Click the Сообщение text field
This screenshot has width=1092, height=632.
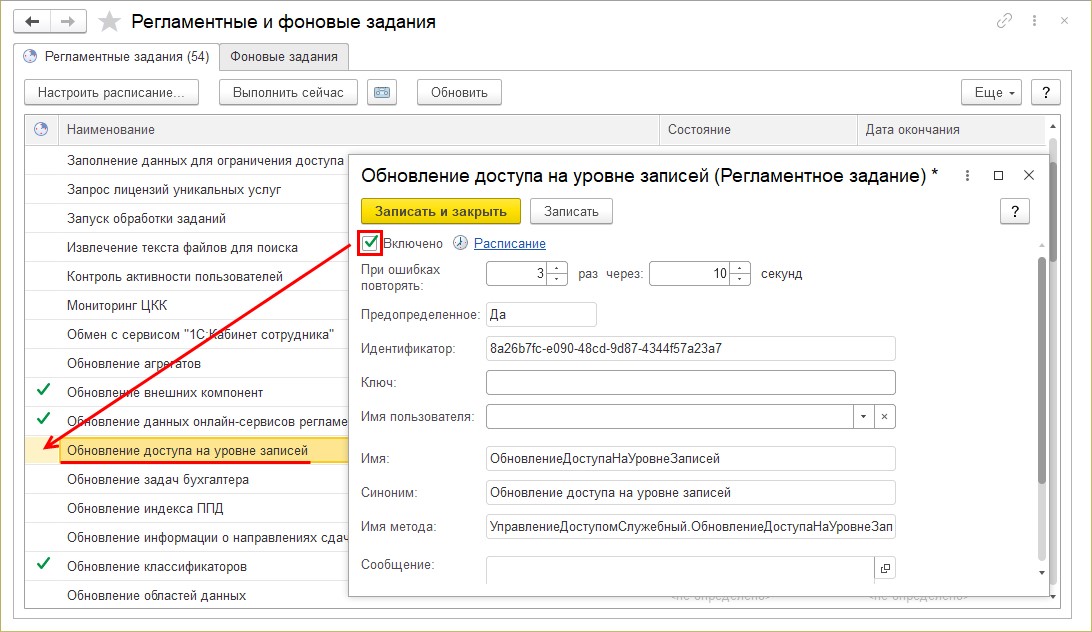[680, 569]
